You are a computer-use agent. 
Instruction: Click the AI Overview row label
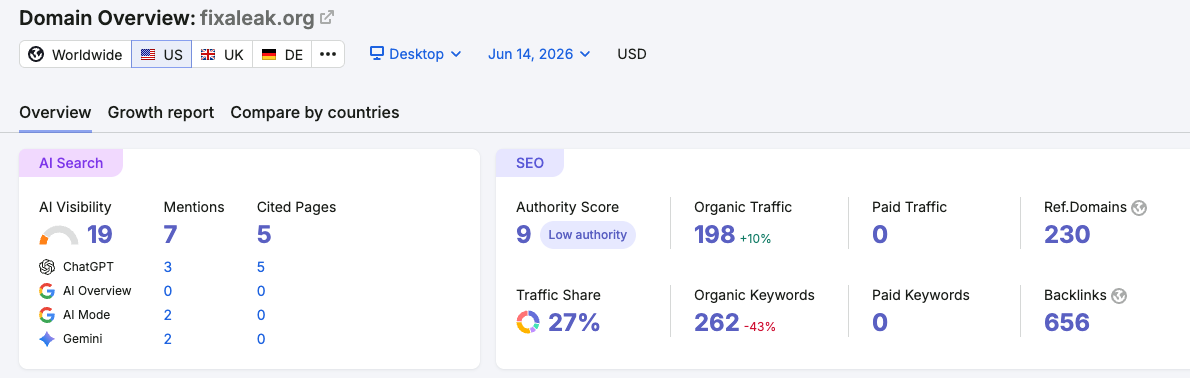tap(97, 291)
